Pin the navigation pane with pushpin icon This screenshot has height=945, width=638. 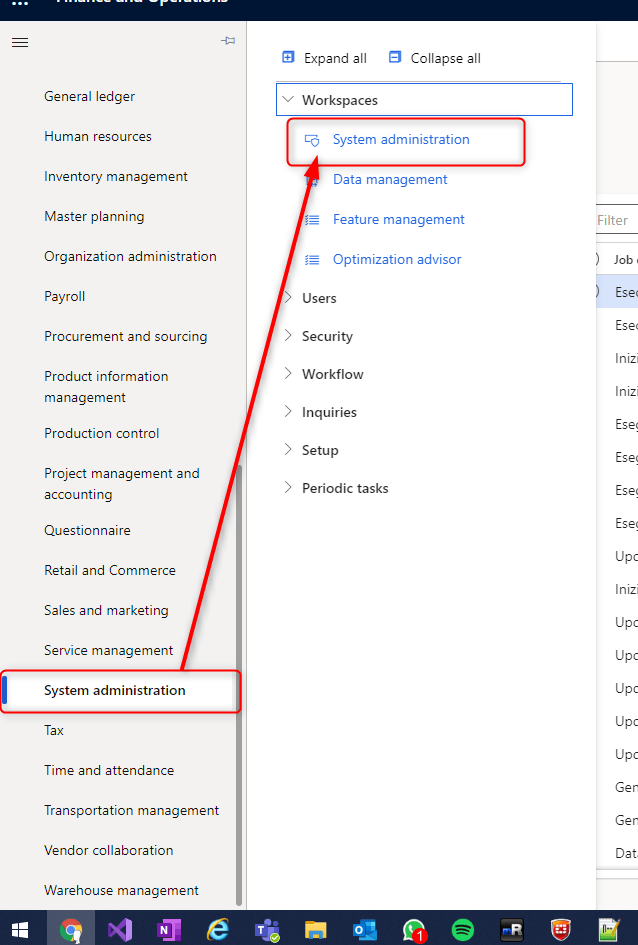coord(228,41)
